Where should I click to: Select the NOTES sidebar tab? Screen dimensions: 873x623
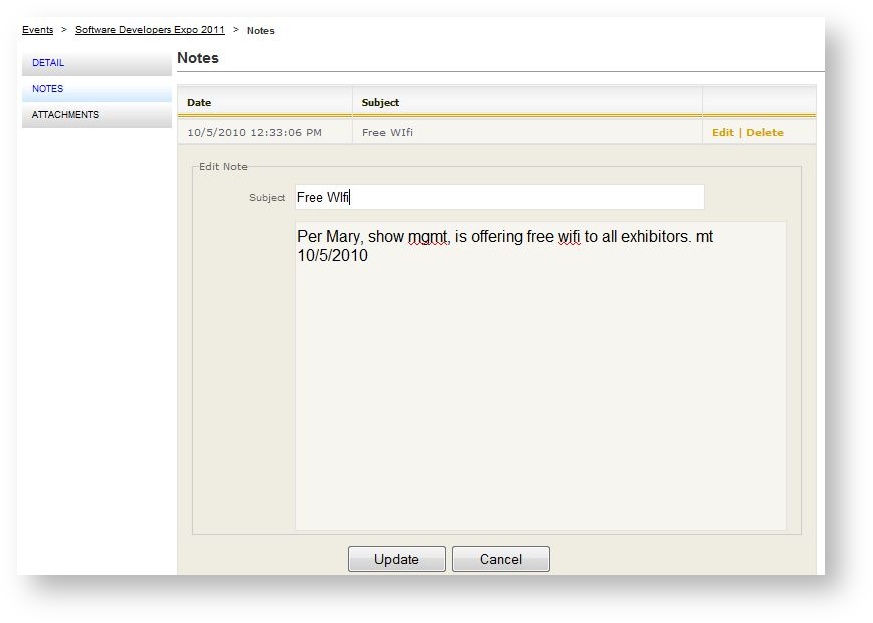(x=48, y=89)
